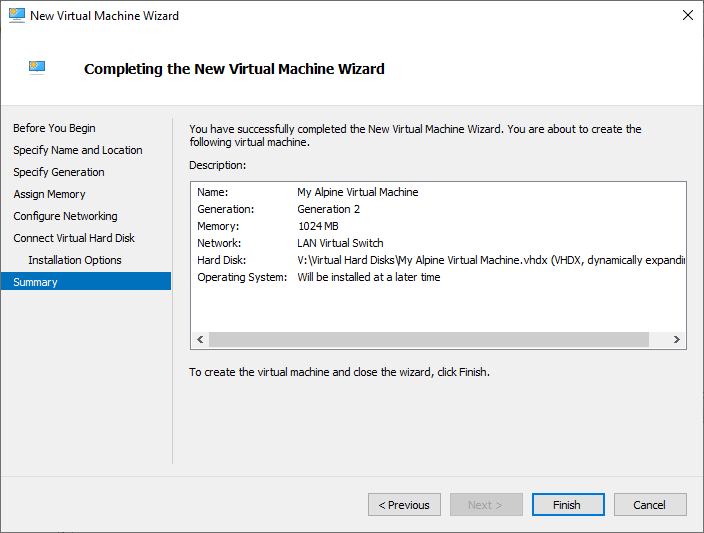The image size is (704, 533).
Task: Click the left arrow of the description scrollbar
Action: pos(200,340)
